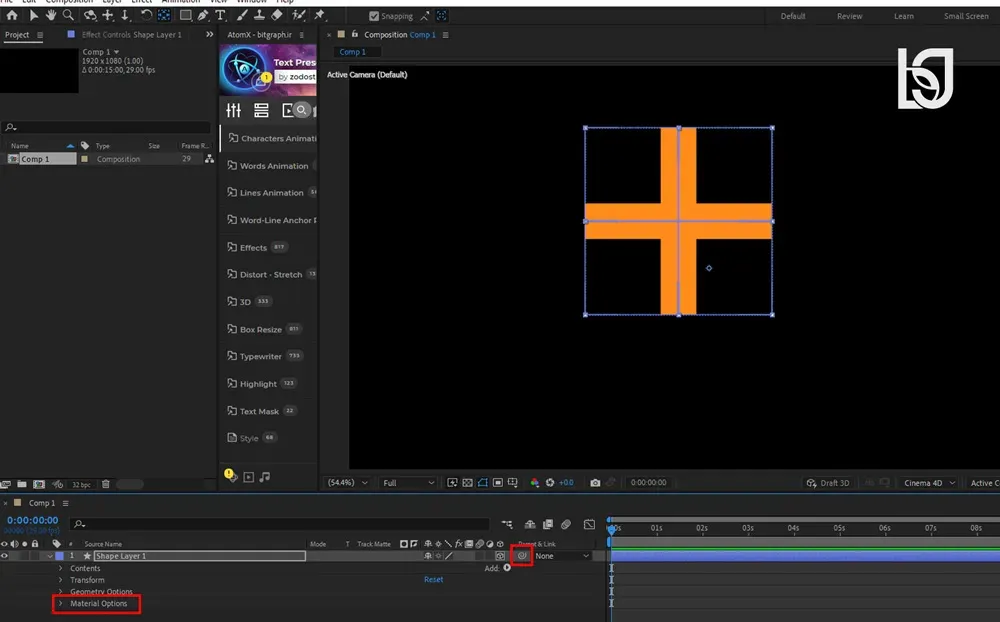Expand the Material Options group
Screen dimensions: 1000x622
tap(61, 603)
